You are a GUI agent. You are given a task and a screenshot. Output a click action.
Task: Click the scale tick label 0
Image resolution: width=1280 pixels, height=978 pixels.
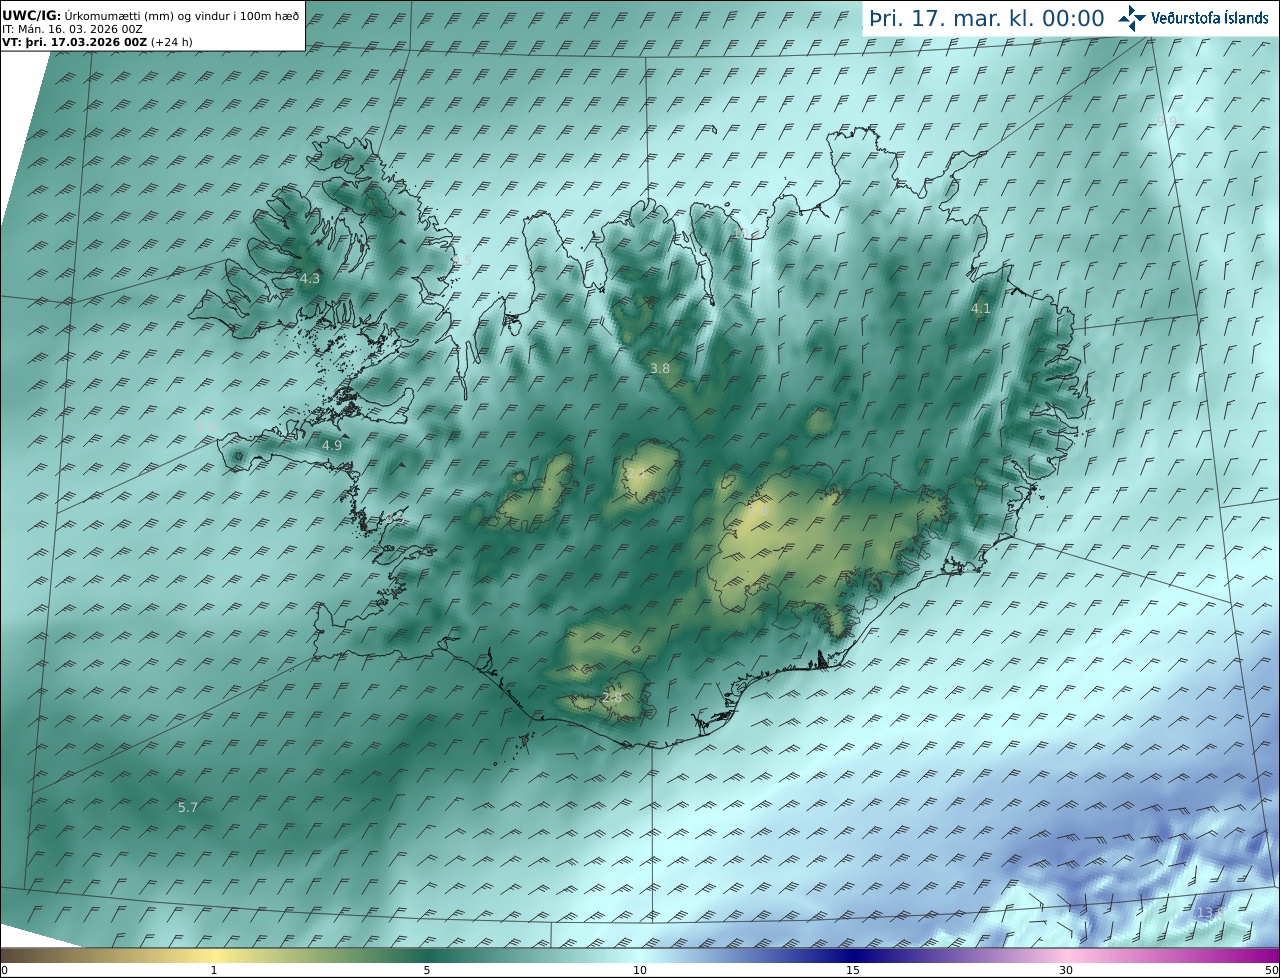tap(4, 971)
